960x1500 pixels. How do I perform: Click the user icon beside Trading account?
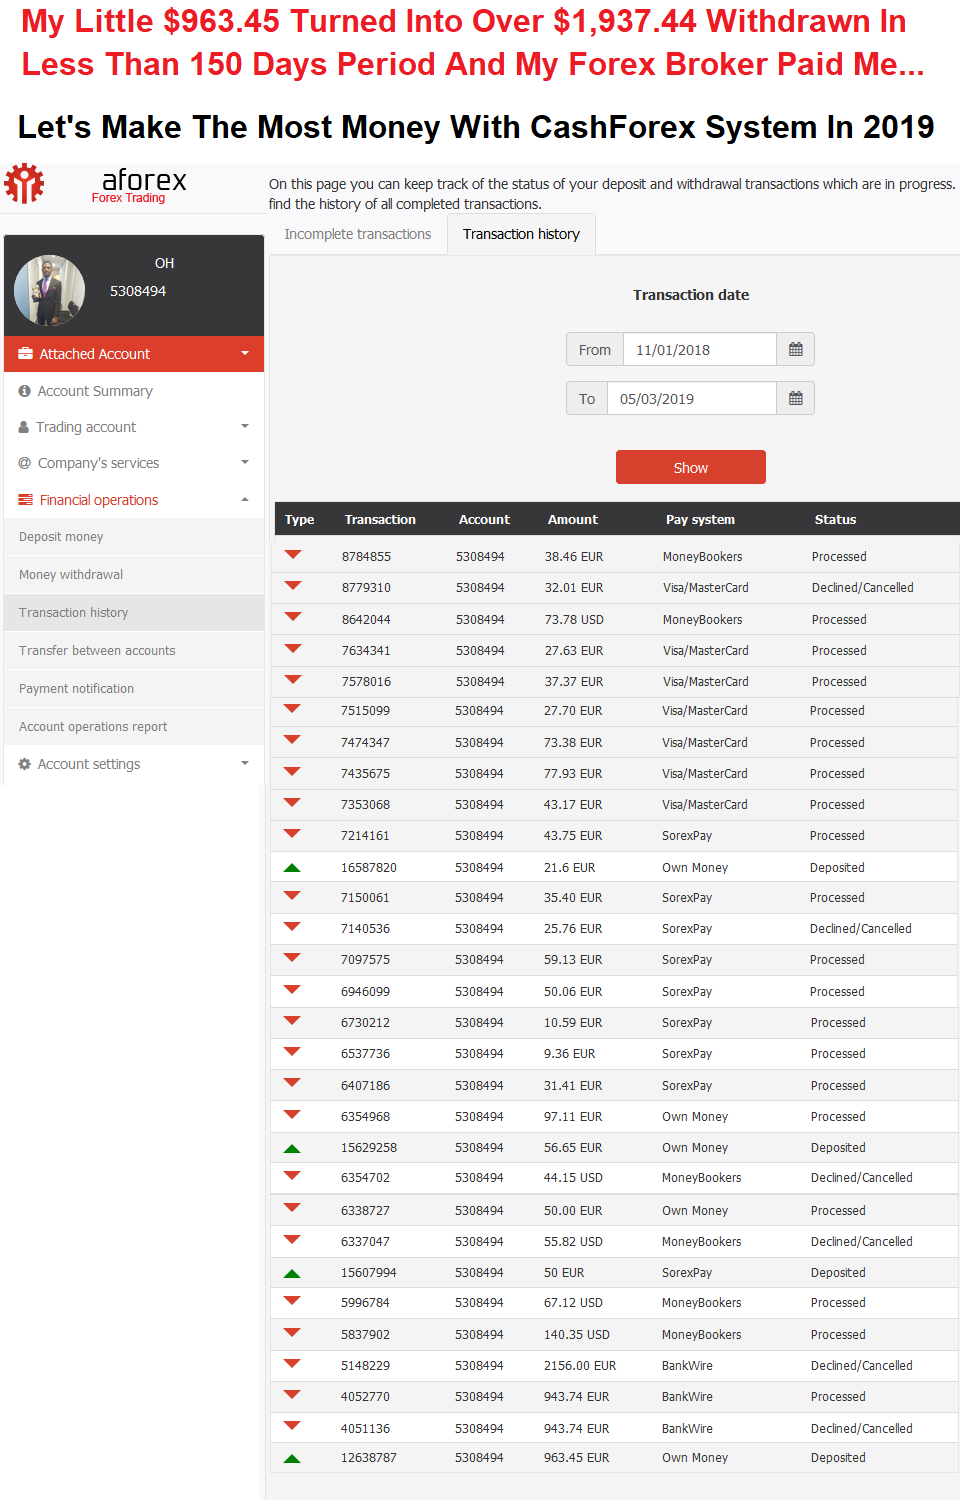24,427
